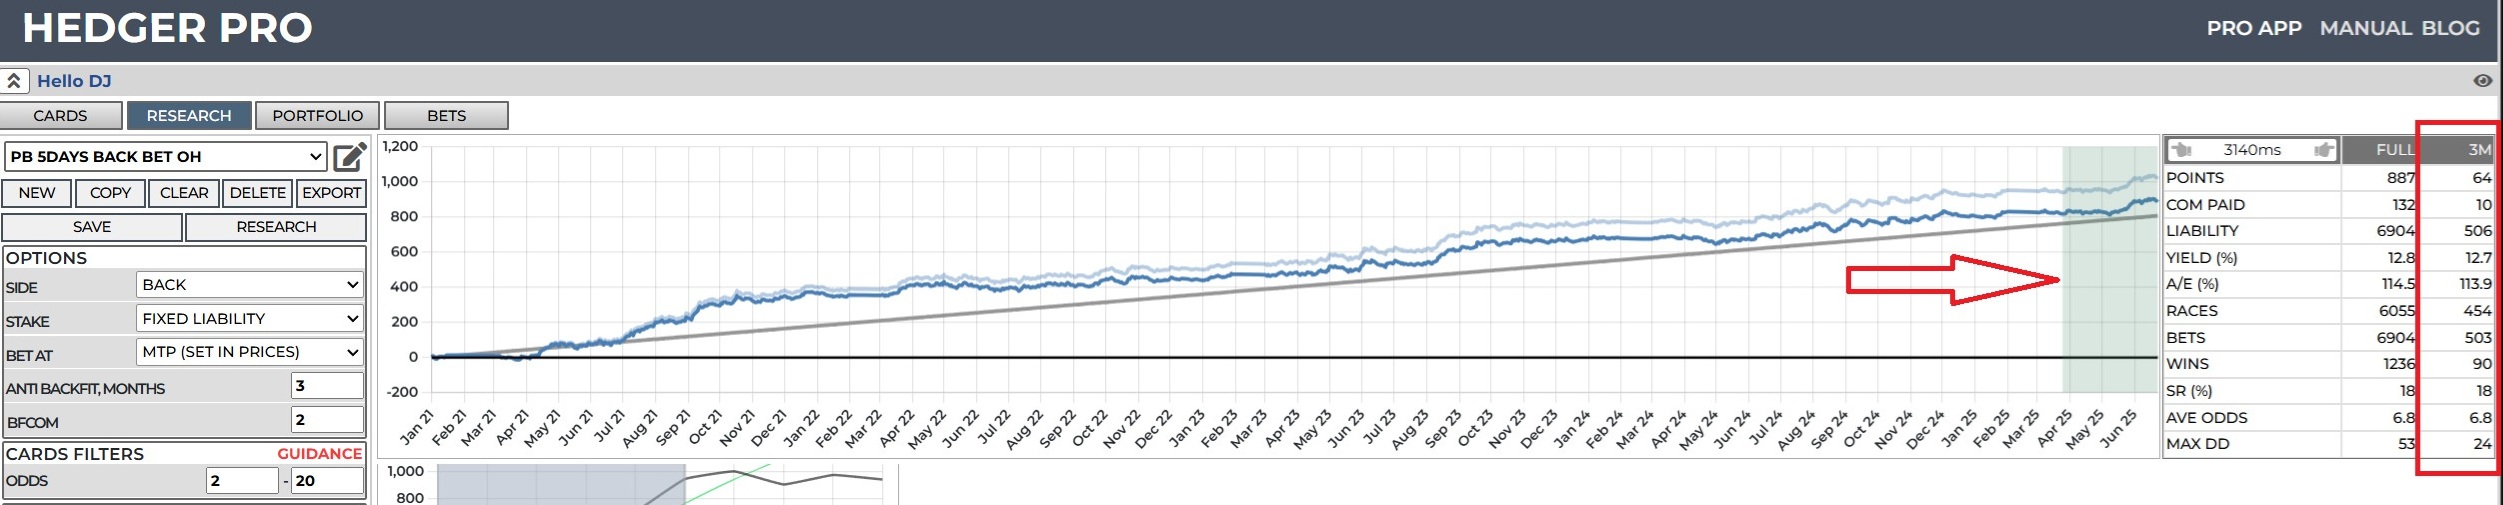Toggle the eye visibility icon
The image size is (2503, 505).
2482,81
